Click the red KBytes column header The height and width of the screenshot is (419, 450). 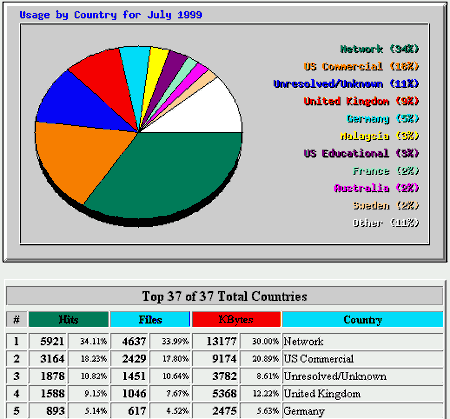(236, 320)
